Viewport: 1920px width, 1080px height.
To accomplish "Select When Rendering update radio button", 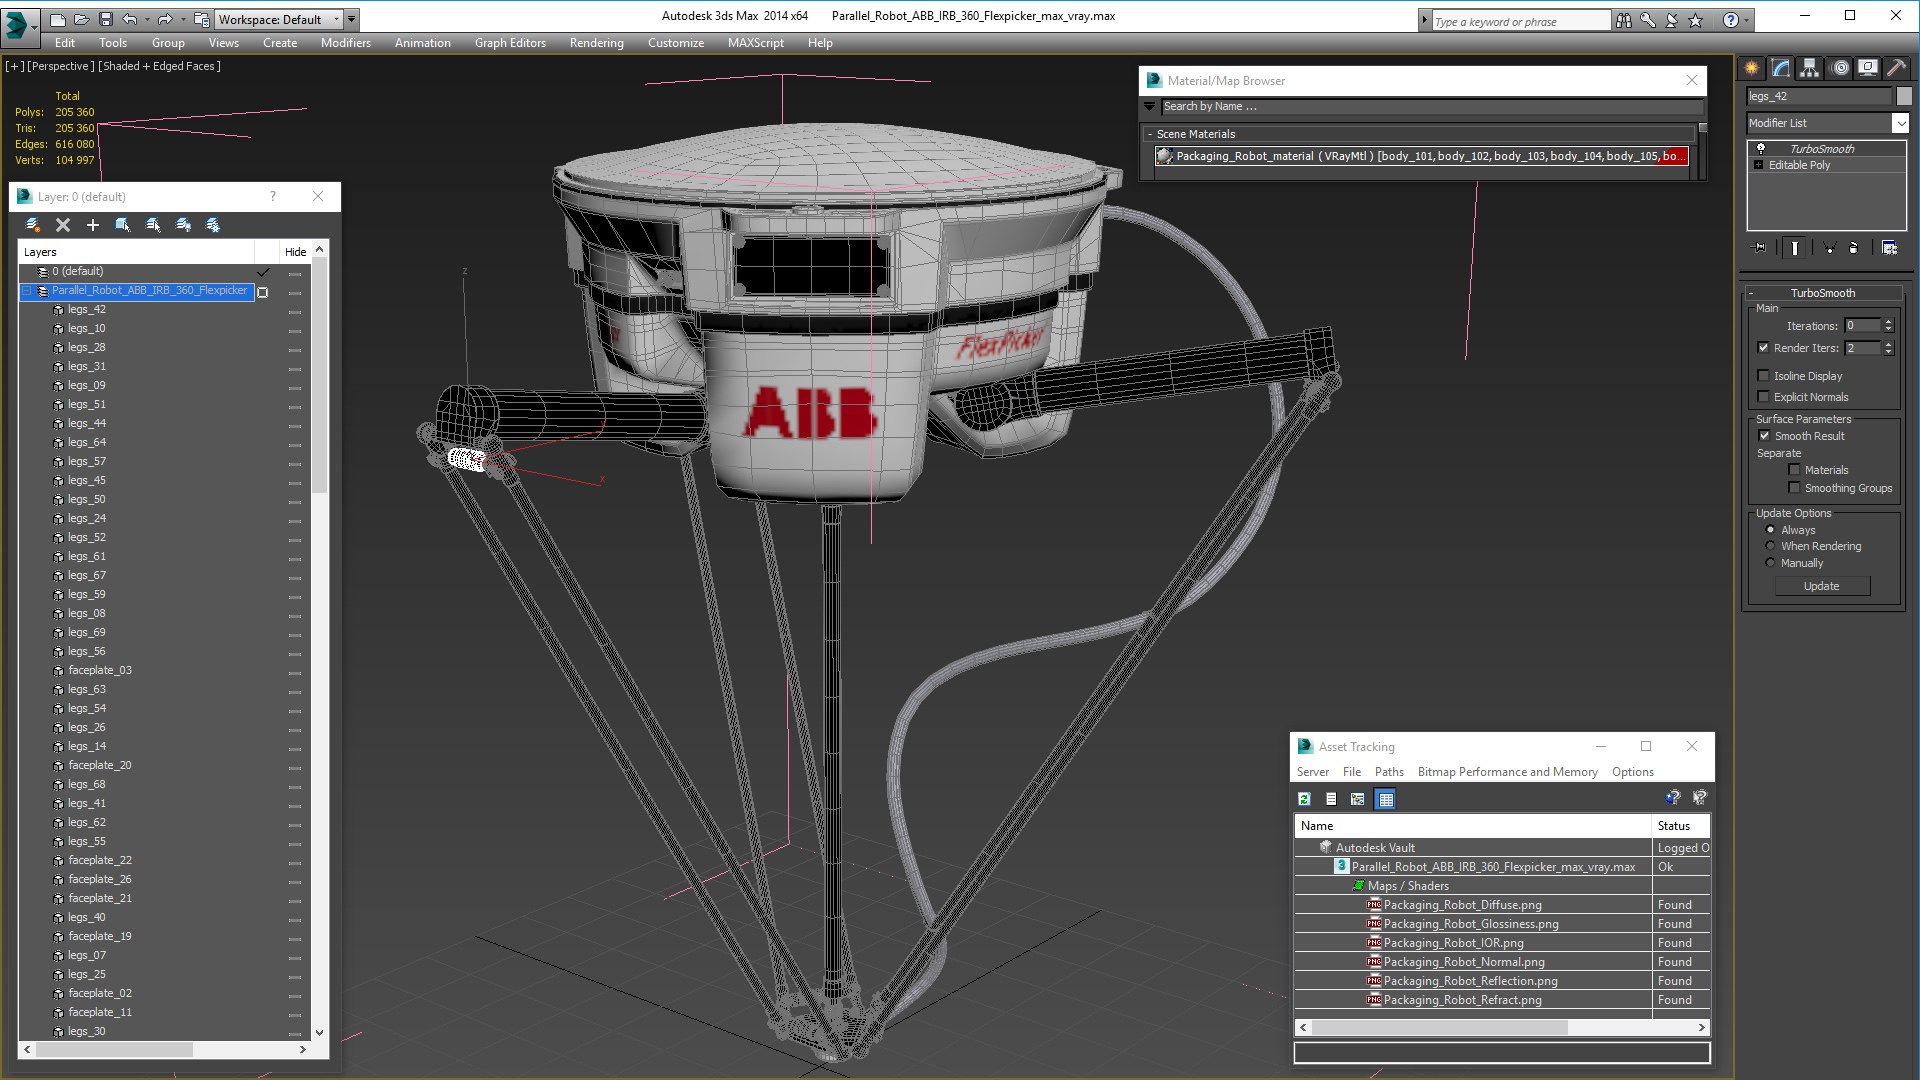I will (x=1770, y=546).
